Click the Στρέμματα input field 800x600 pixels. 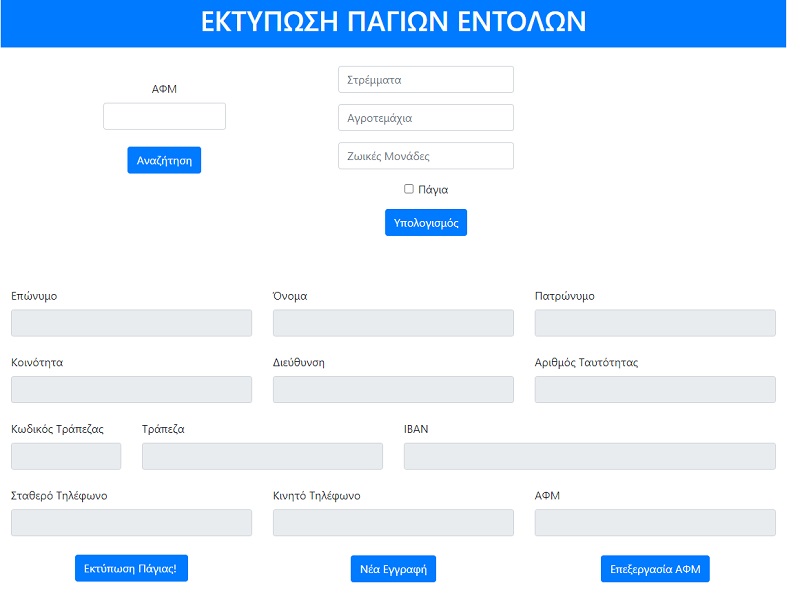pos(425,80)
